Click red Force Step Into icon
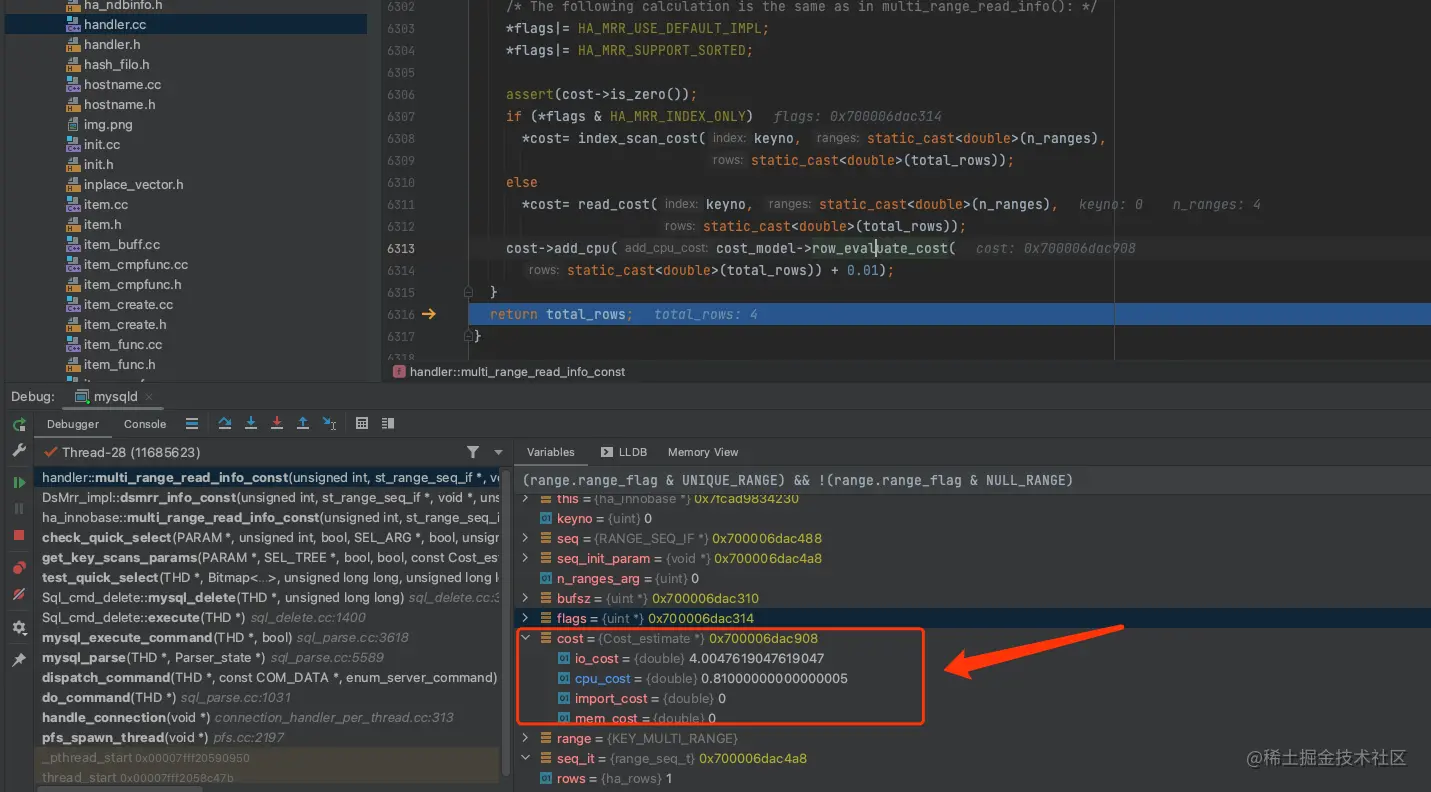 pyautogui.click(x=277, y=424)
